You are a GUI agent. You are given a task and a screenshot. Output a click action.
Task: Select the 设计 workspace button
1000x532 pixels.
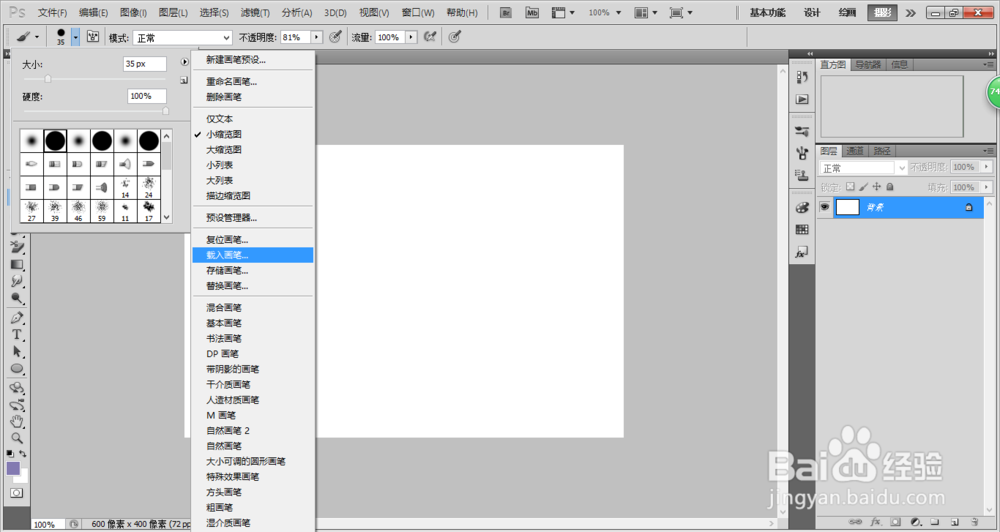click(812, 13)
